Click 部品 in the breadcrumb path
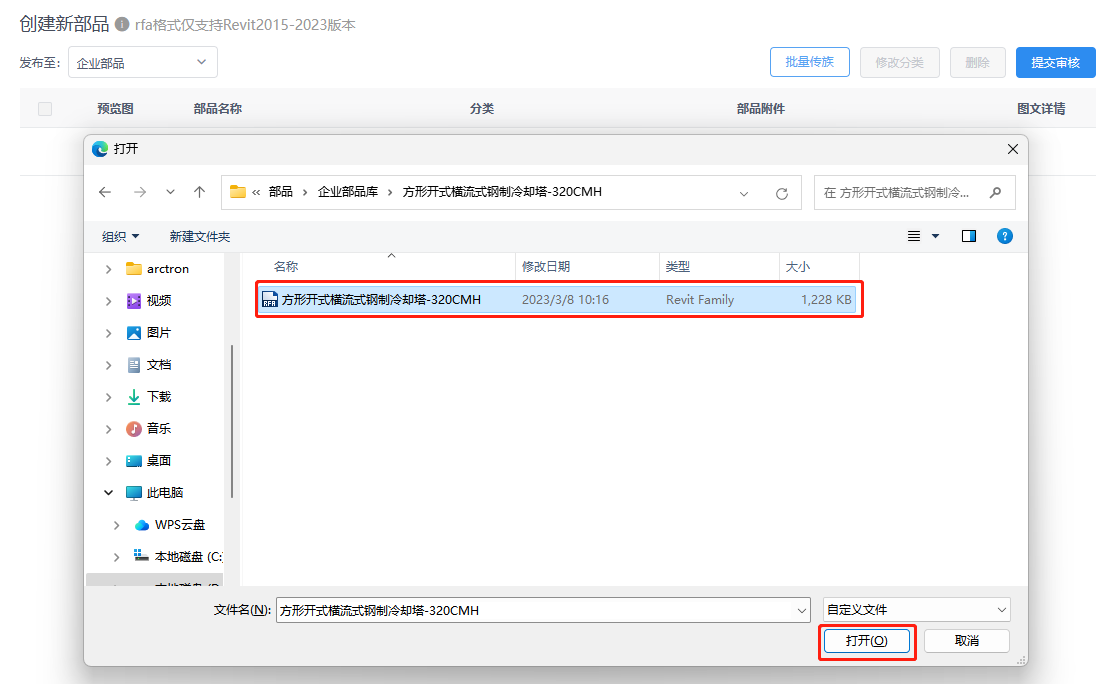 [x=281, y=192]
